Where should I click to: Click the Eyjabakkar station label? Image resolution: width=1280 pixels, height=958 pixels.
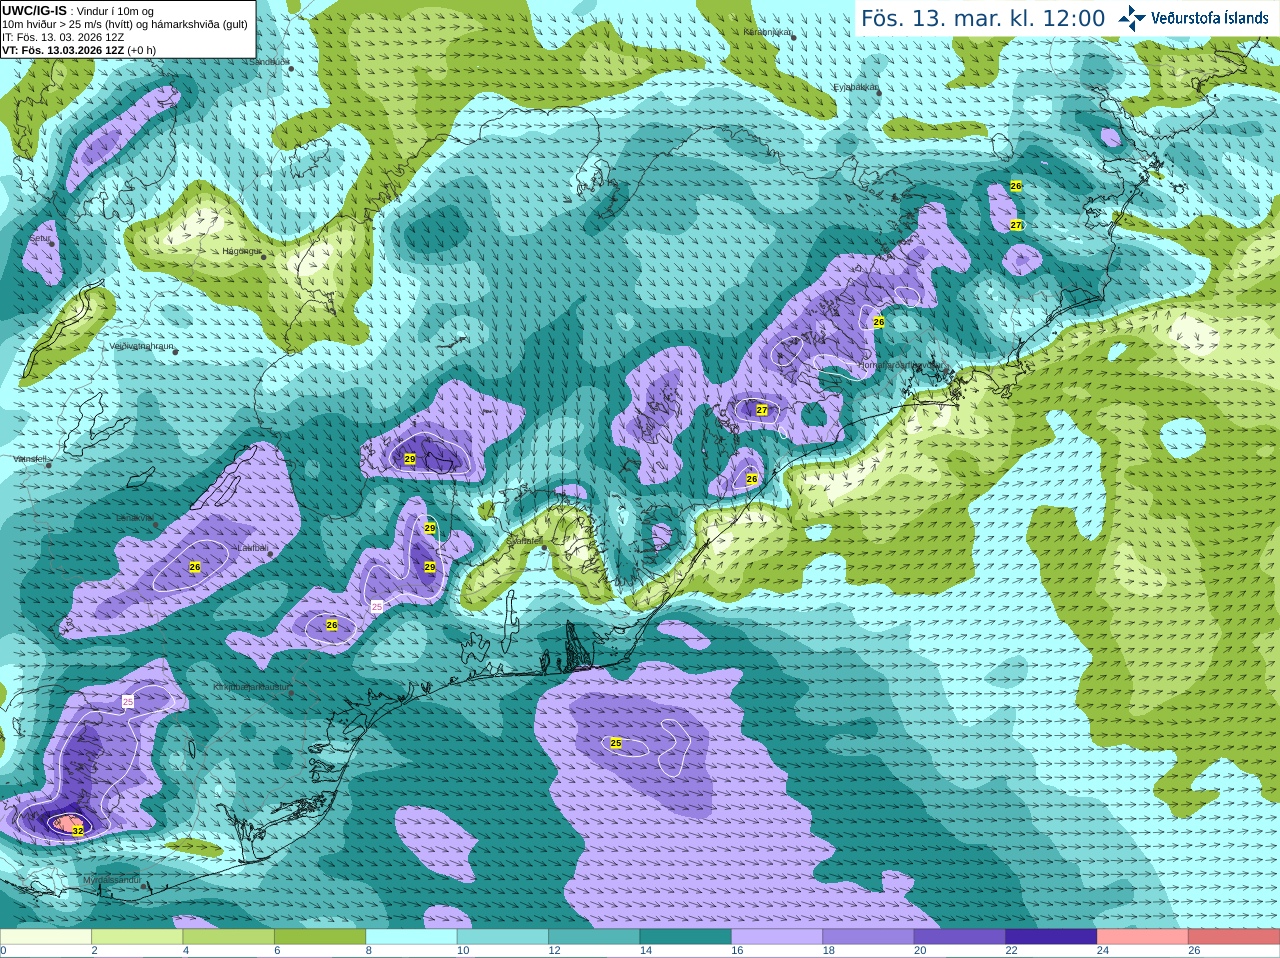[856, 87]
